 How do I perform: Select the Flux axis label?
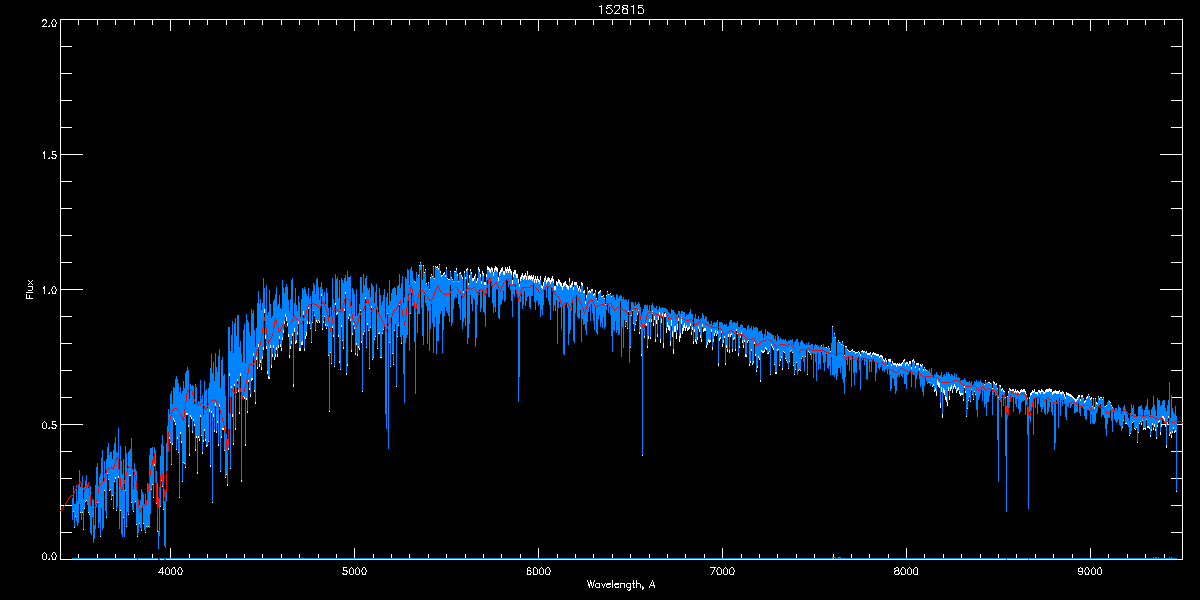[30, 290]
